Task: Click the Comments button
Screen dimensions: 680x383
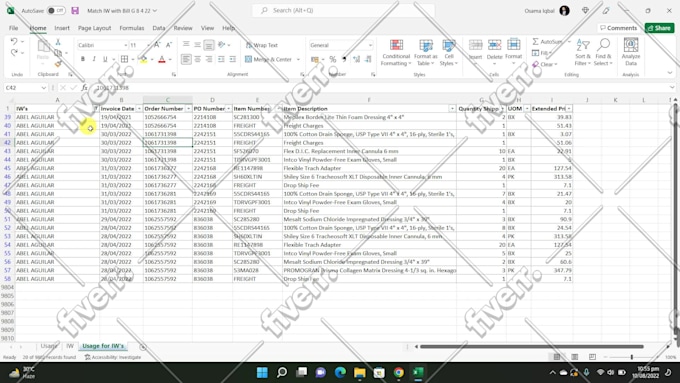Action: [x=618, y=28]
